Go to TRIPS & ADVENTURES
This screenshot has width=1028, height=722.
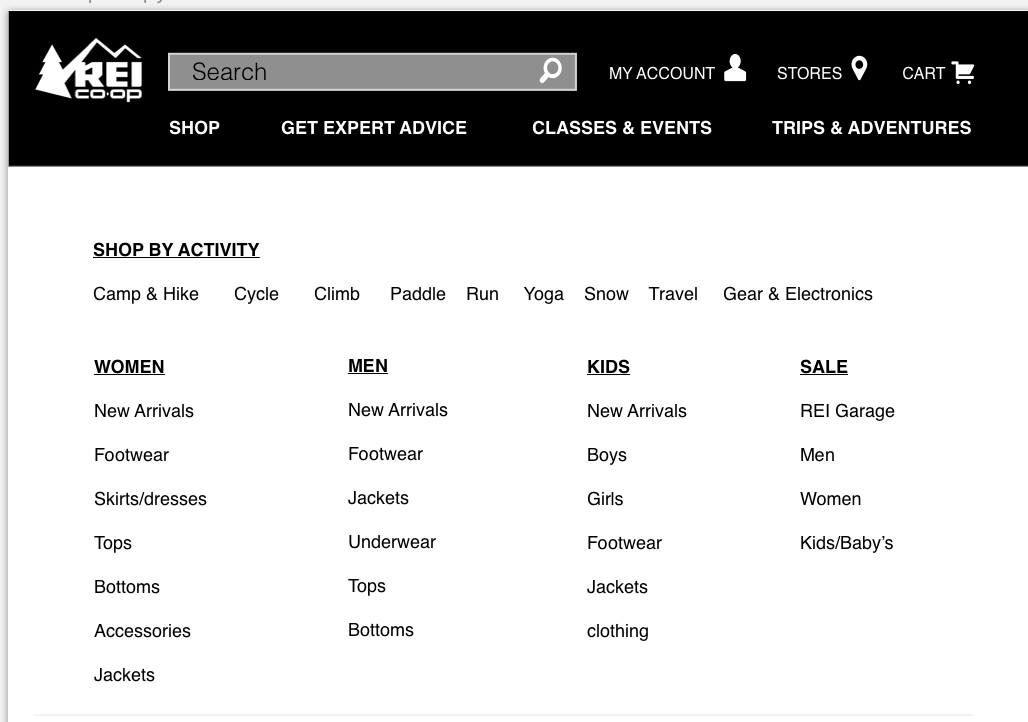871,127
